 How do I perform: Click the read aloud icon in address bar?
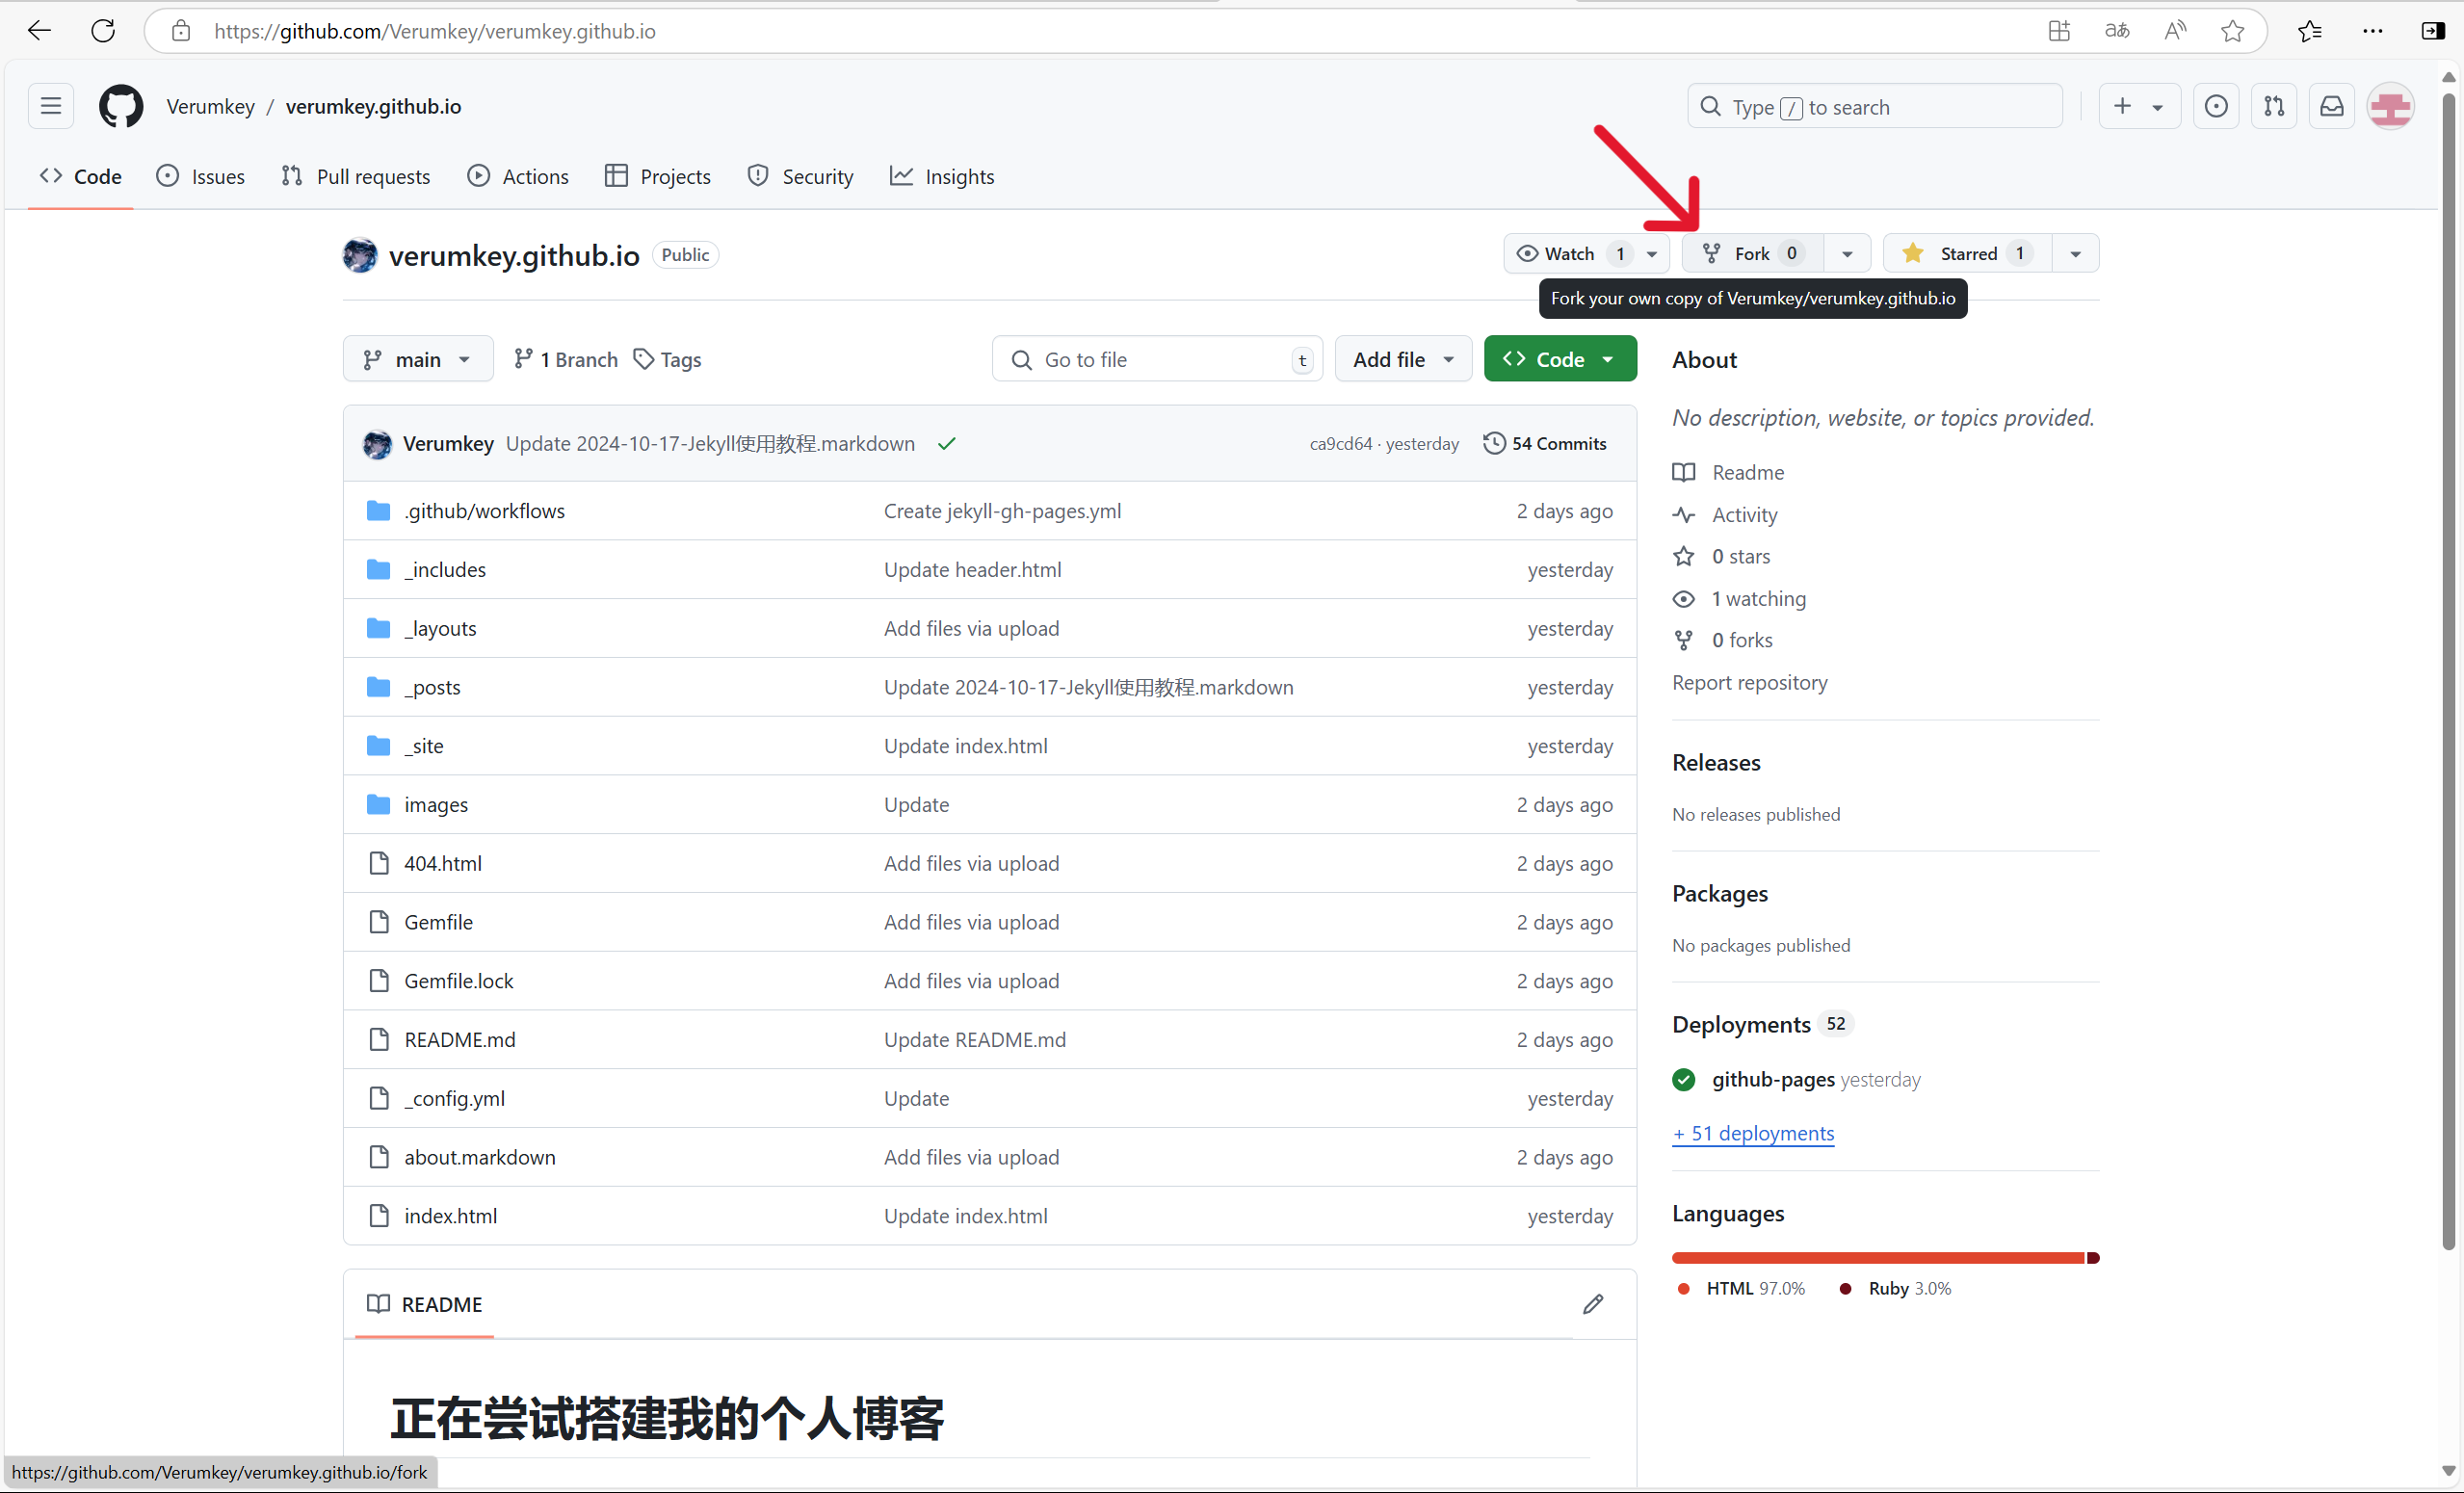point(2175,31)
